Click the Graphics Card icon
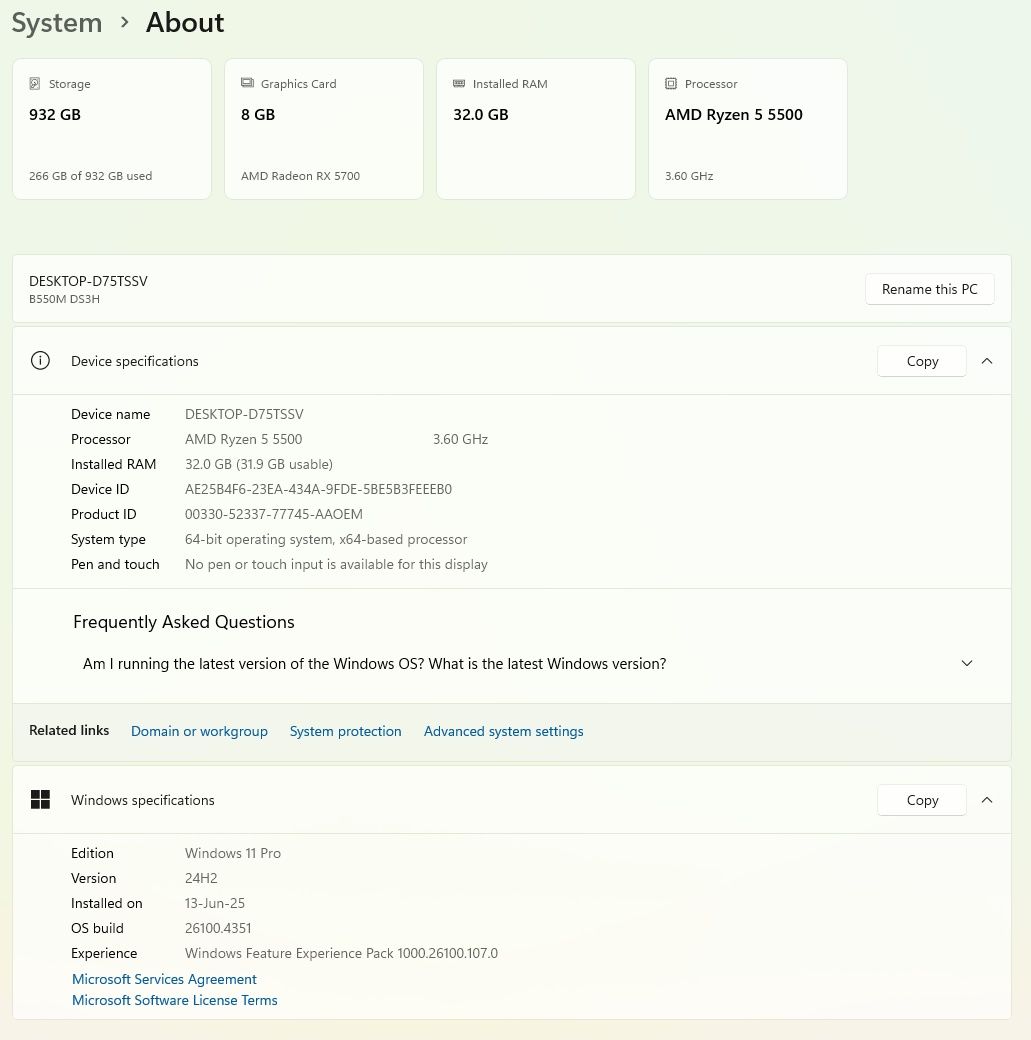This screenshot has height=1040, width=1031. [247, 83]
